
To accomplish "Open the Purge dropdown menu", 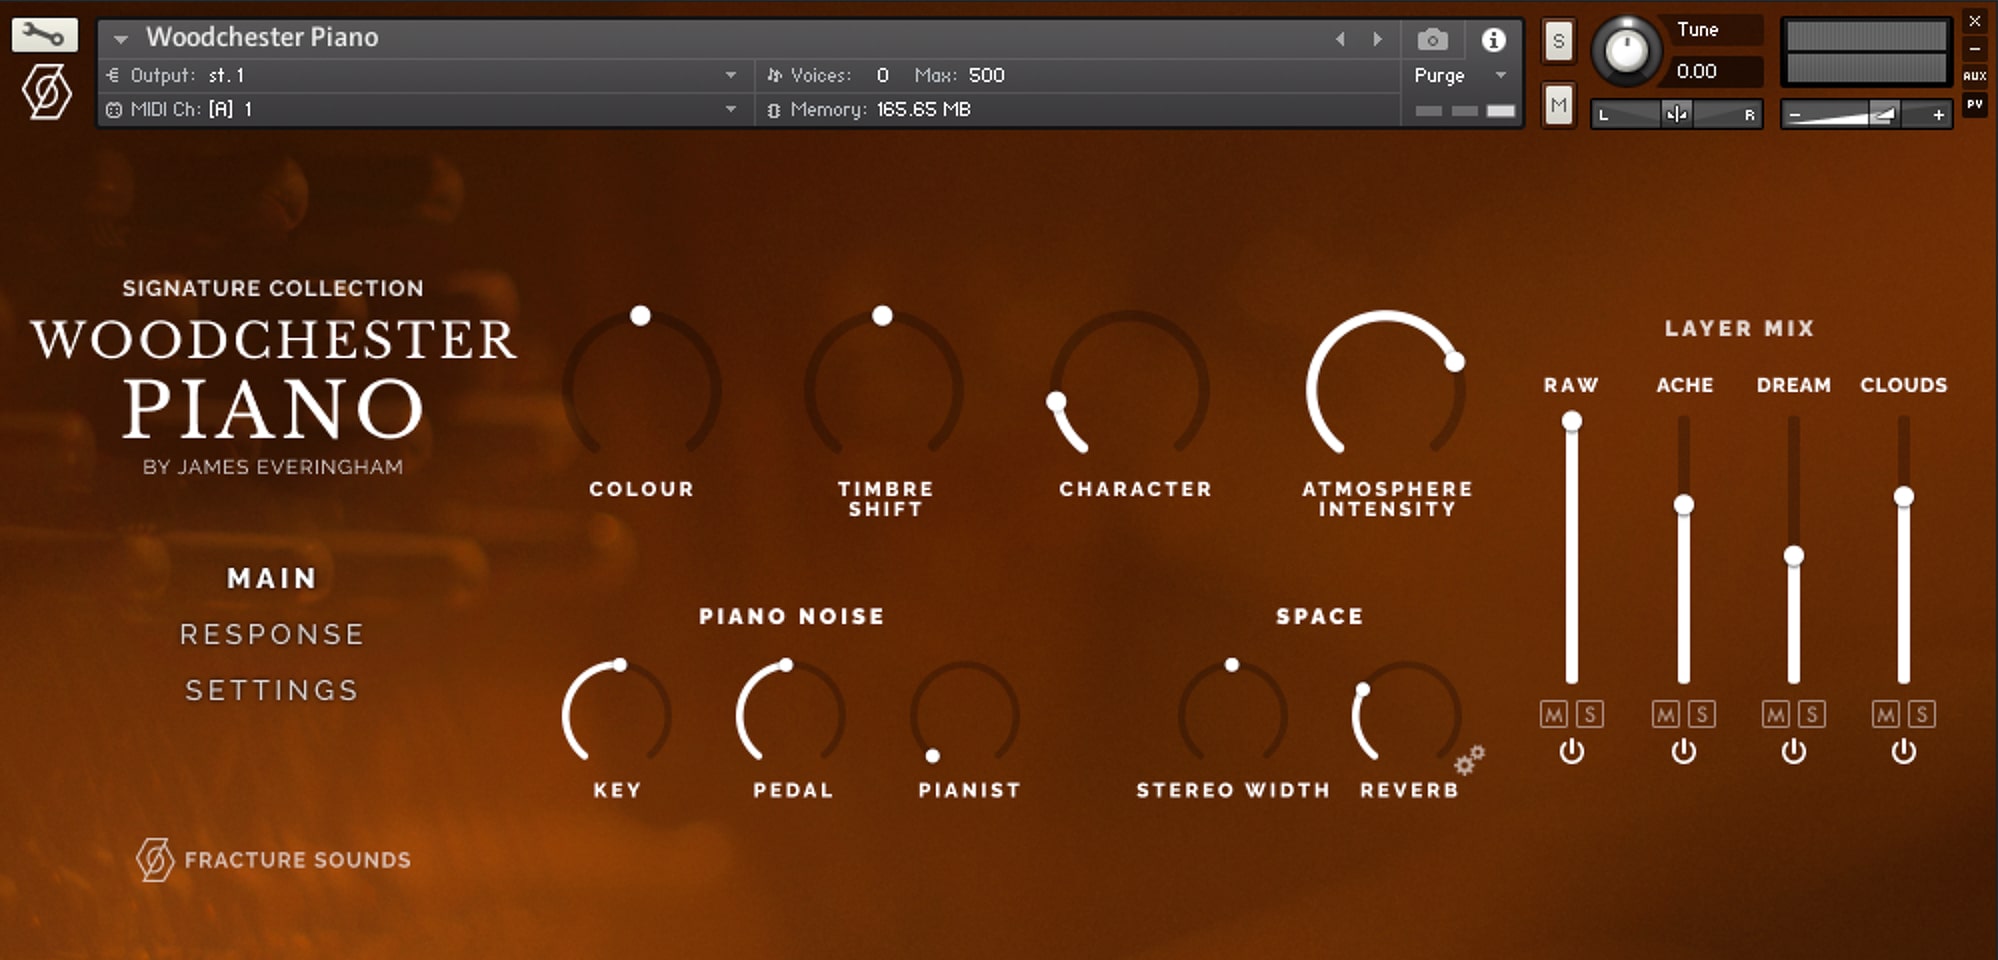I will tap(1500, 76).
